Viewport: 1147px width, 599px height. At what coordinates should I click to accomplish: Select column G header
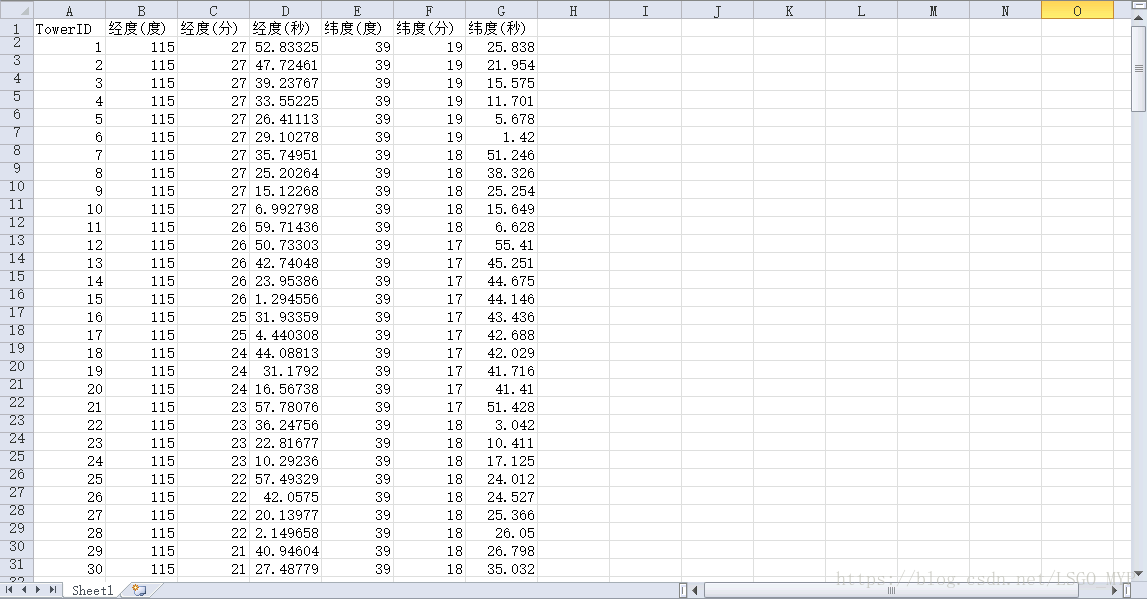click(x=501, y=10)
